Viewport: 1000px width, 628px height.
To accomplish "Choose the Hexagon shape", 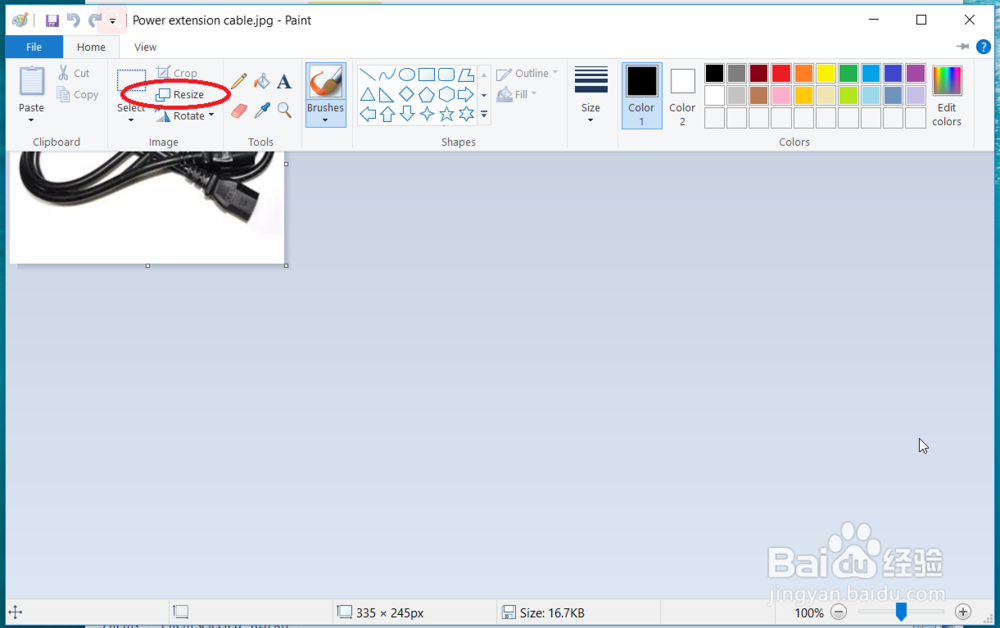I will 446,94.
